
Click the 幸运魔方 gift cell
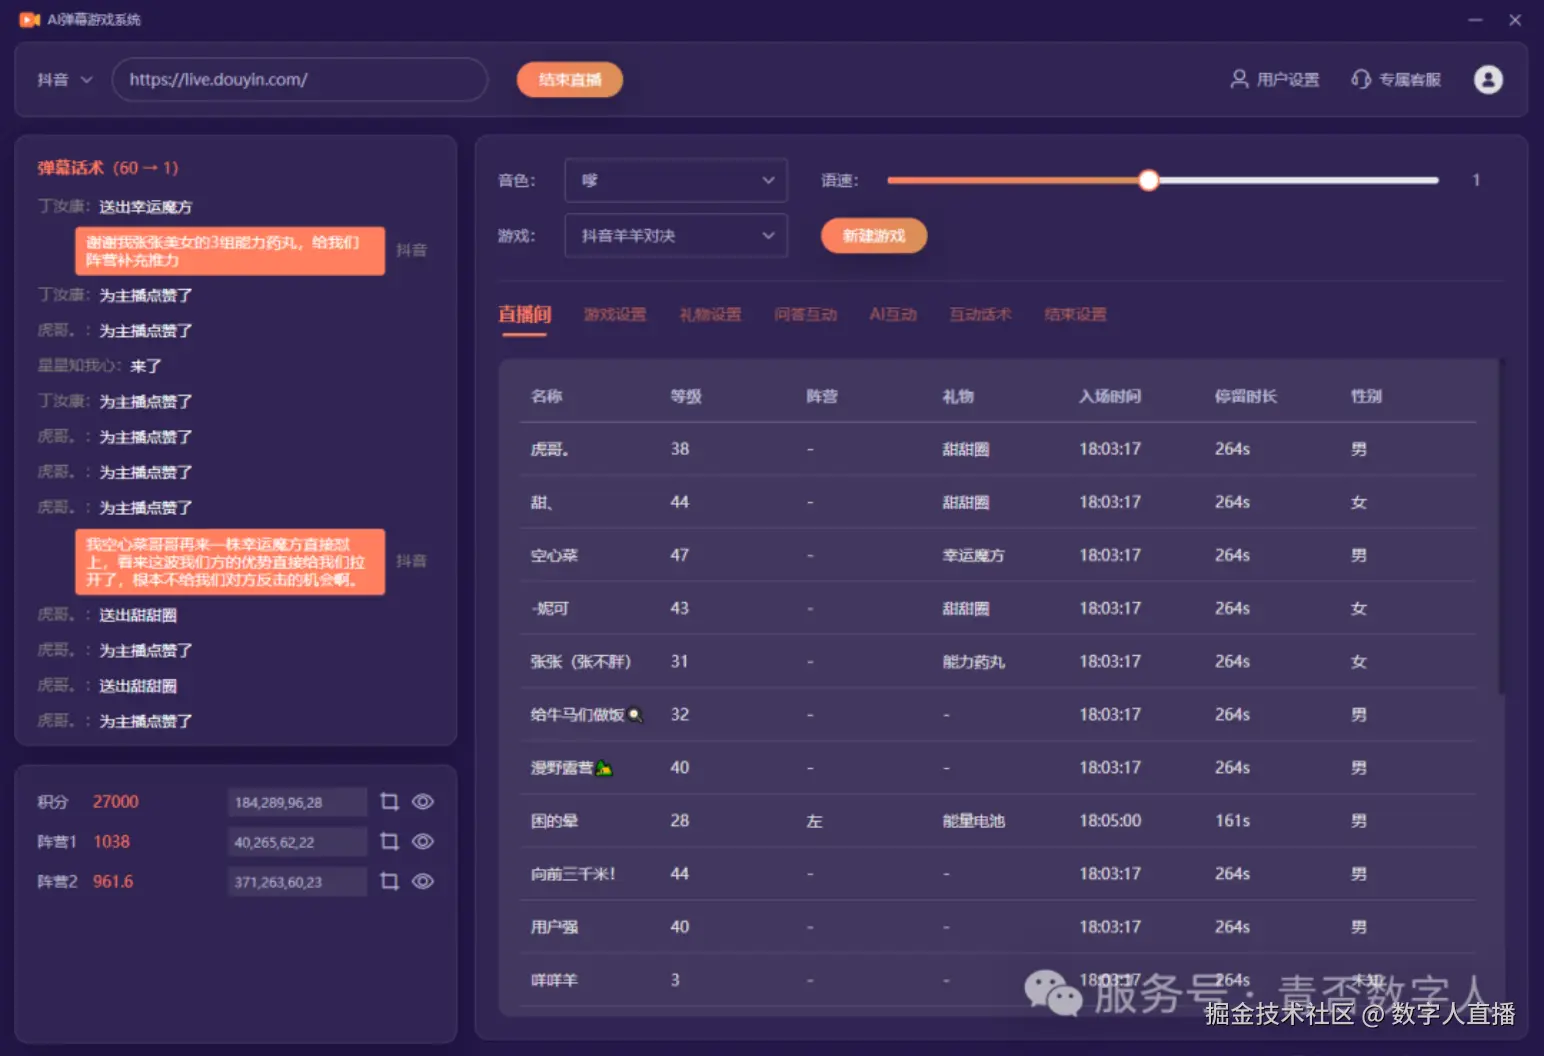coord(973,555)
